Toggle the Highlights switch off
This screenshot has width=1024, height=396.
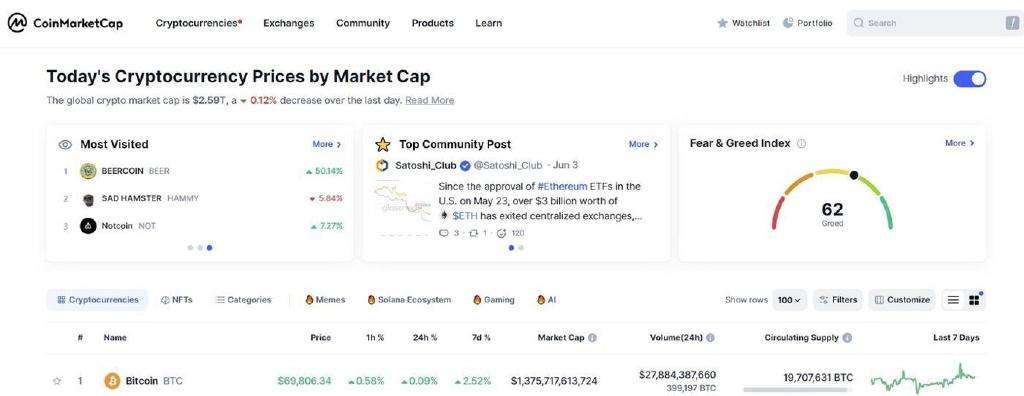point(970,79)
